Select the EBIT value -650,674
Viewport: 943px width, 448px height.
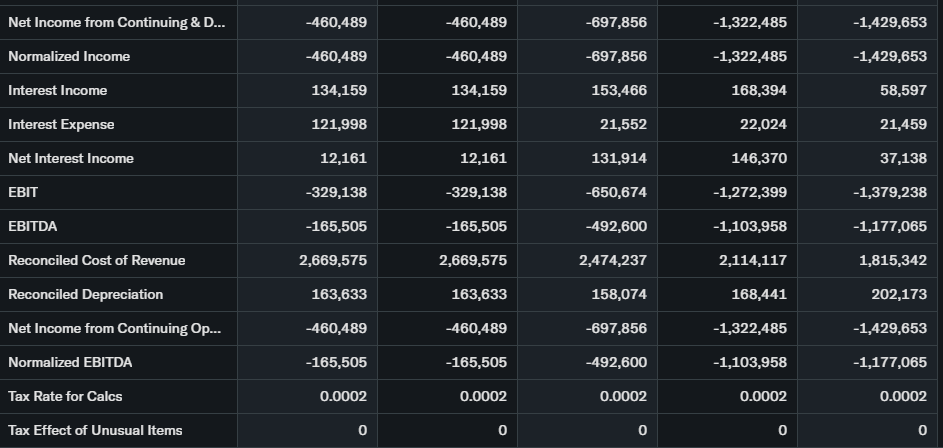[616, 193]
